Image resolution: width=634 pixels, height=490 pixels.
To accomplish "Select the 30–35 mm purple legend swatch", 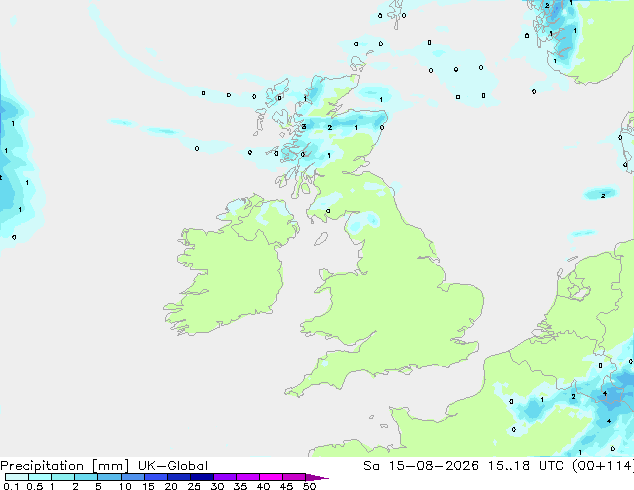I will click(x=224, y=477).
